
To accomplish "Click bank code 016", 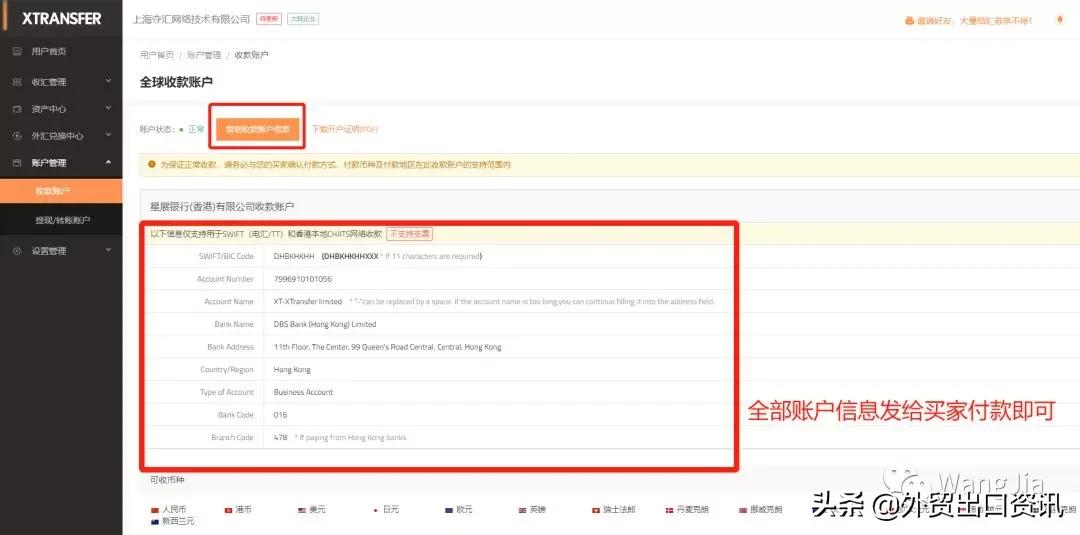I will coord(280,415).
